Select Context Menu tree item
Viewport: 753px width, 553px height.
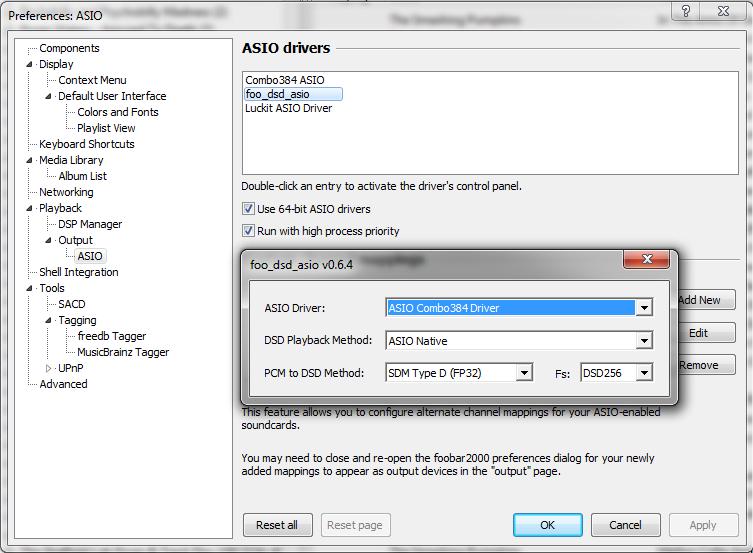(92, 80)
